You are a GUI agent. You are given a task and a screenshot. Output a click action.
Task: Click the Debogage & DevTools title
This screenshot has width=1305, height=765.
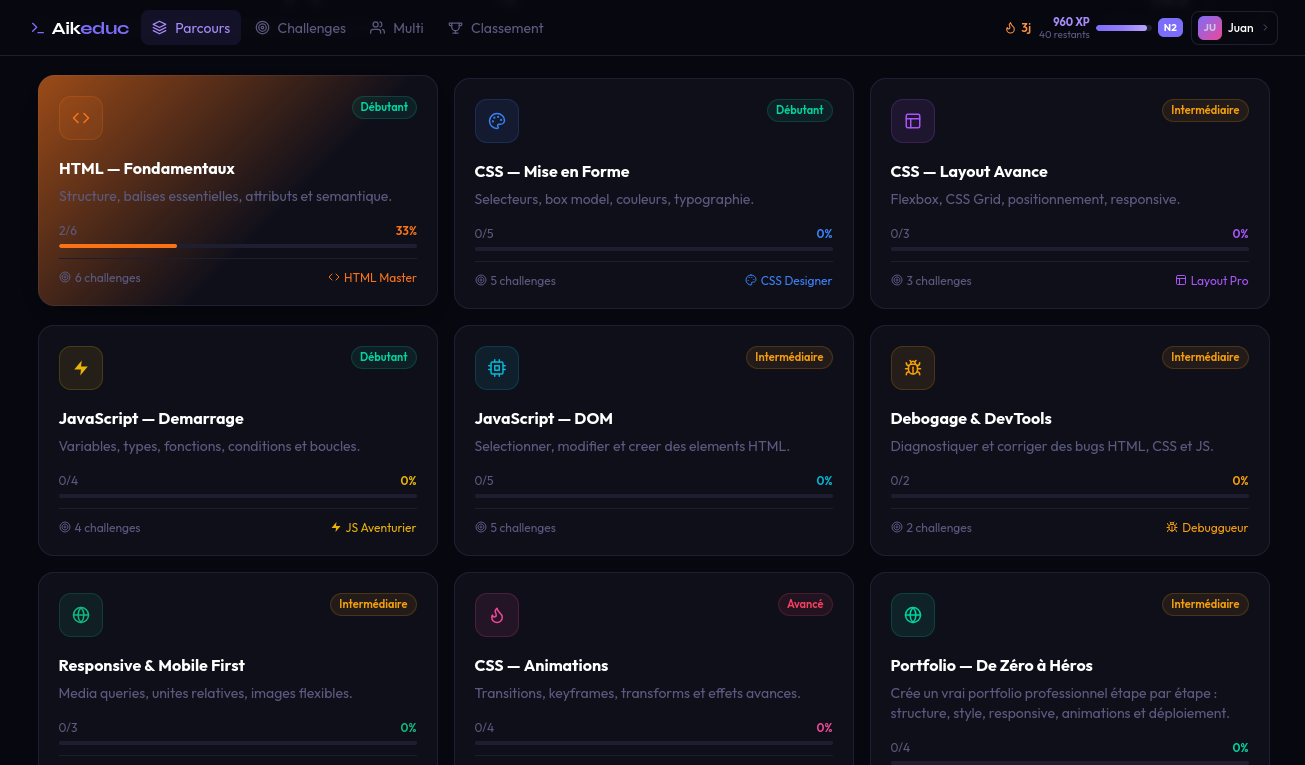(x=971, y=419)
